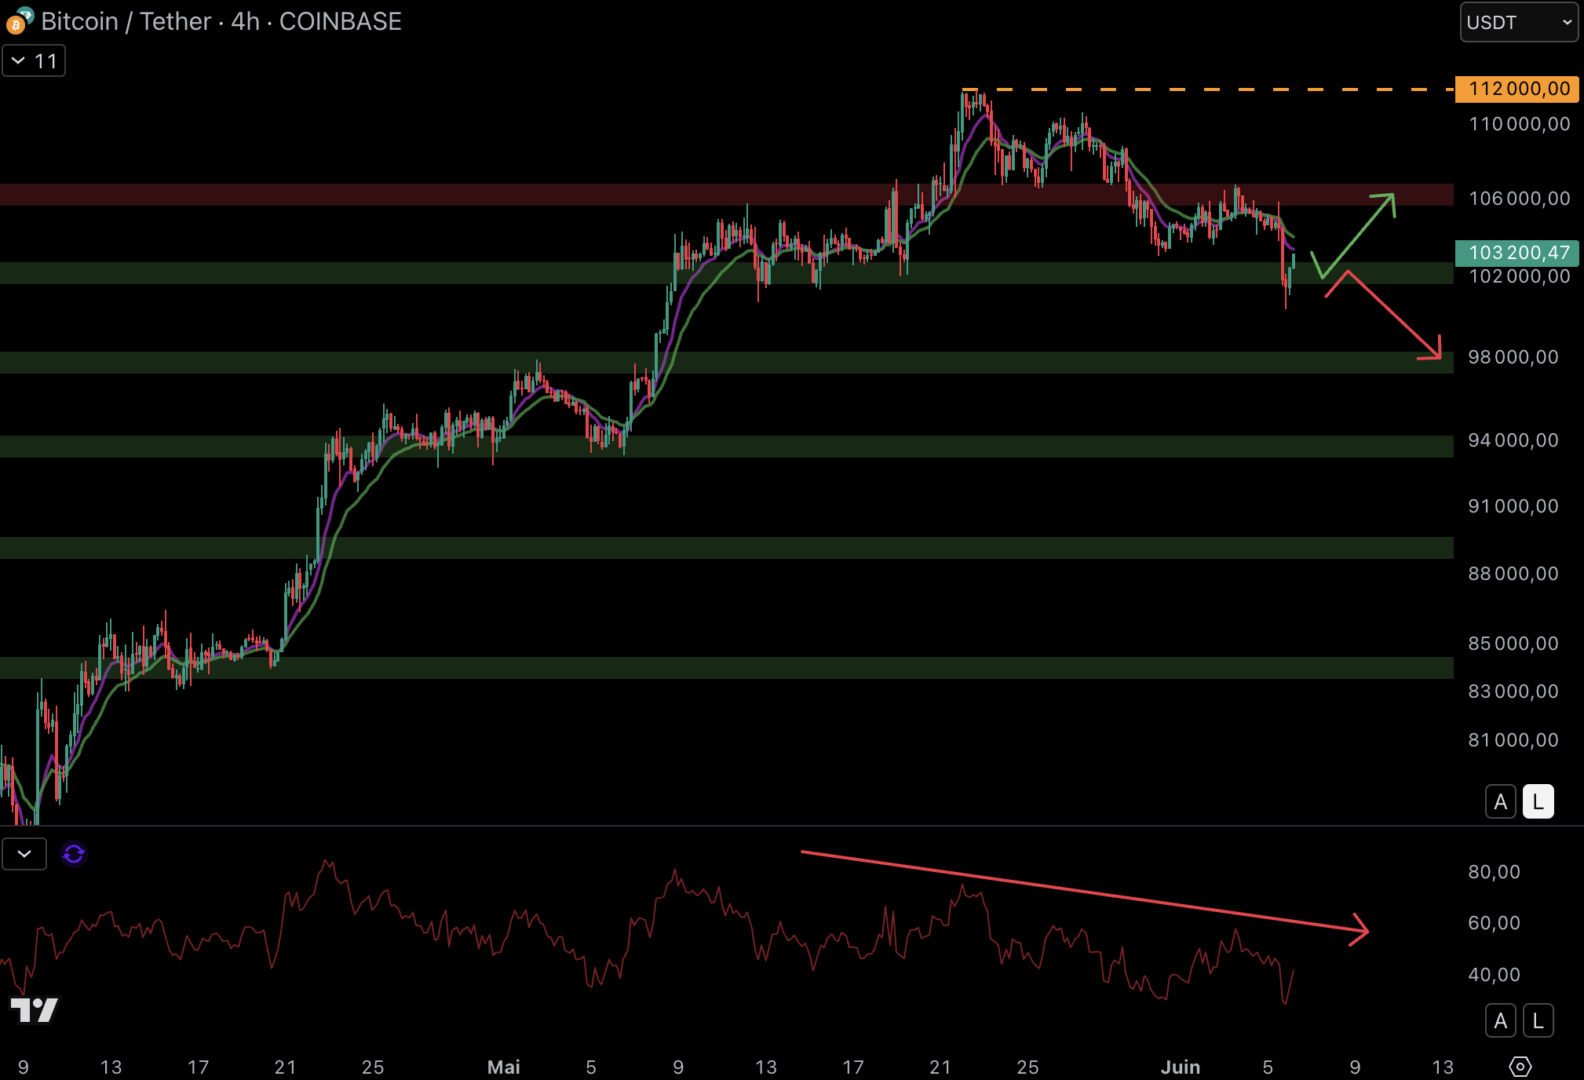1584x1080 pixels.
Task: Click the Bitcoin / Tether symbol title
Action: (x=126, y=21)
